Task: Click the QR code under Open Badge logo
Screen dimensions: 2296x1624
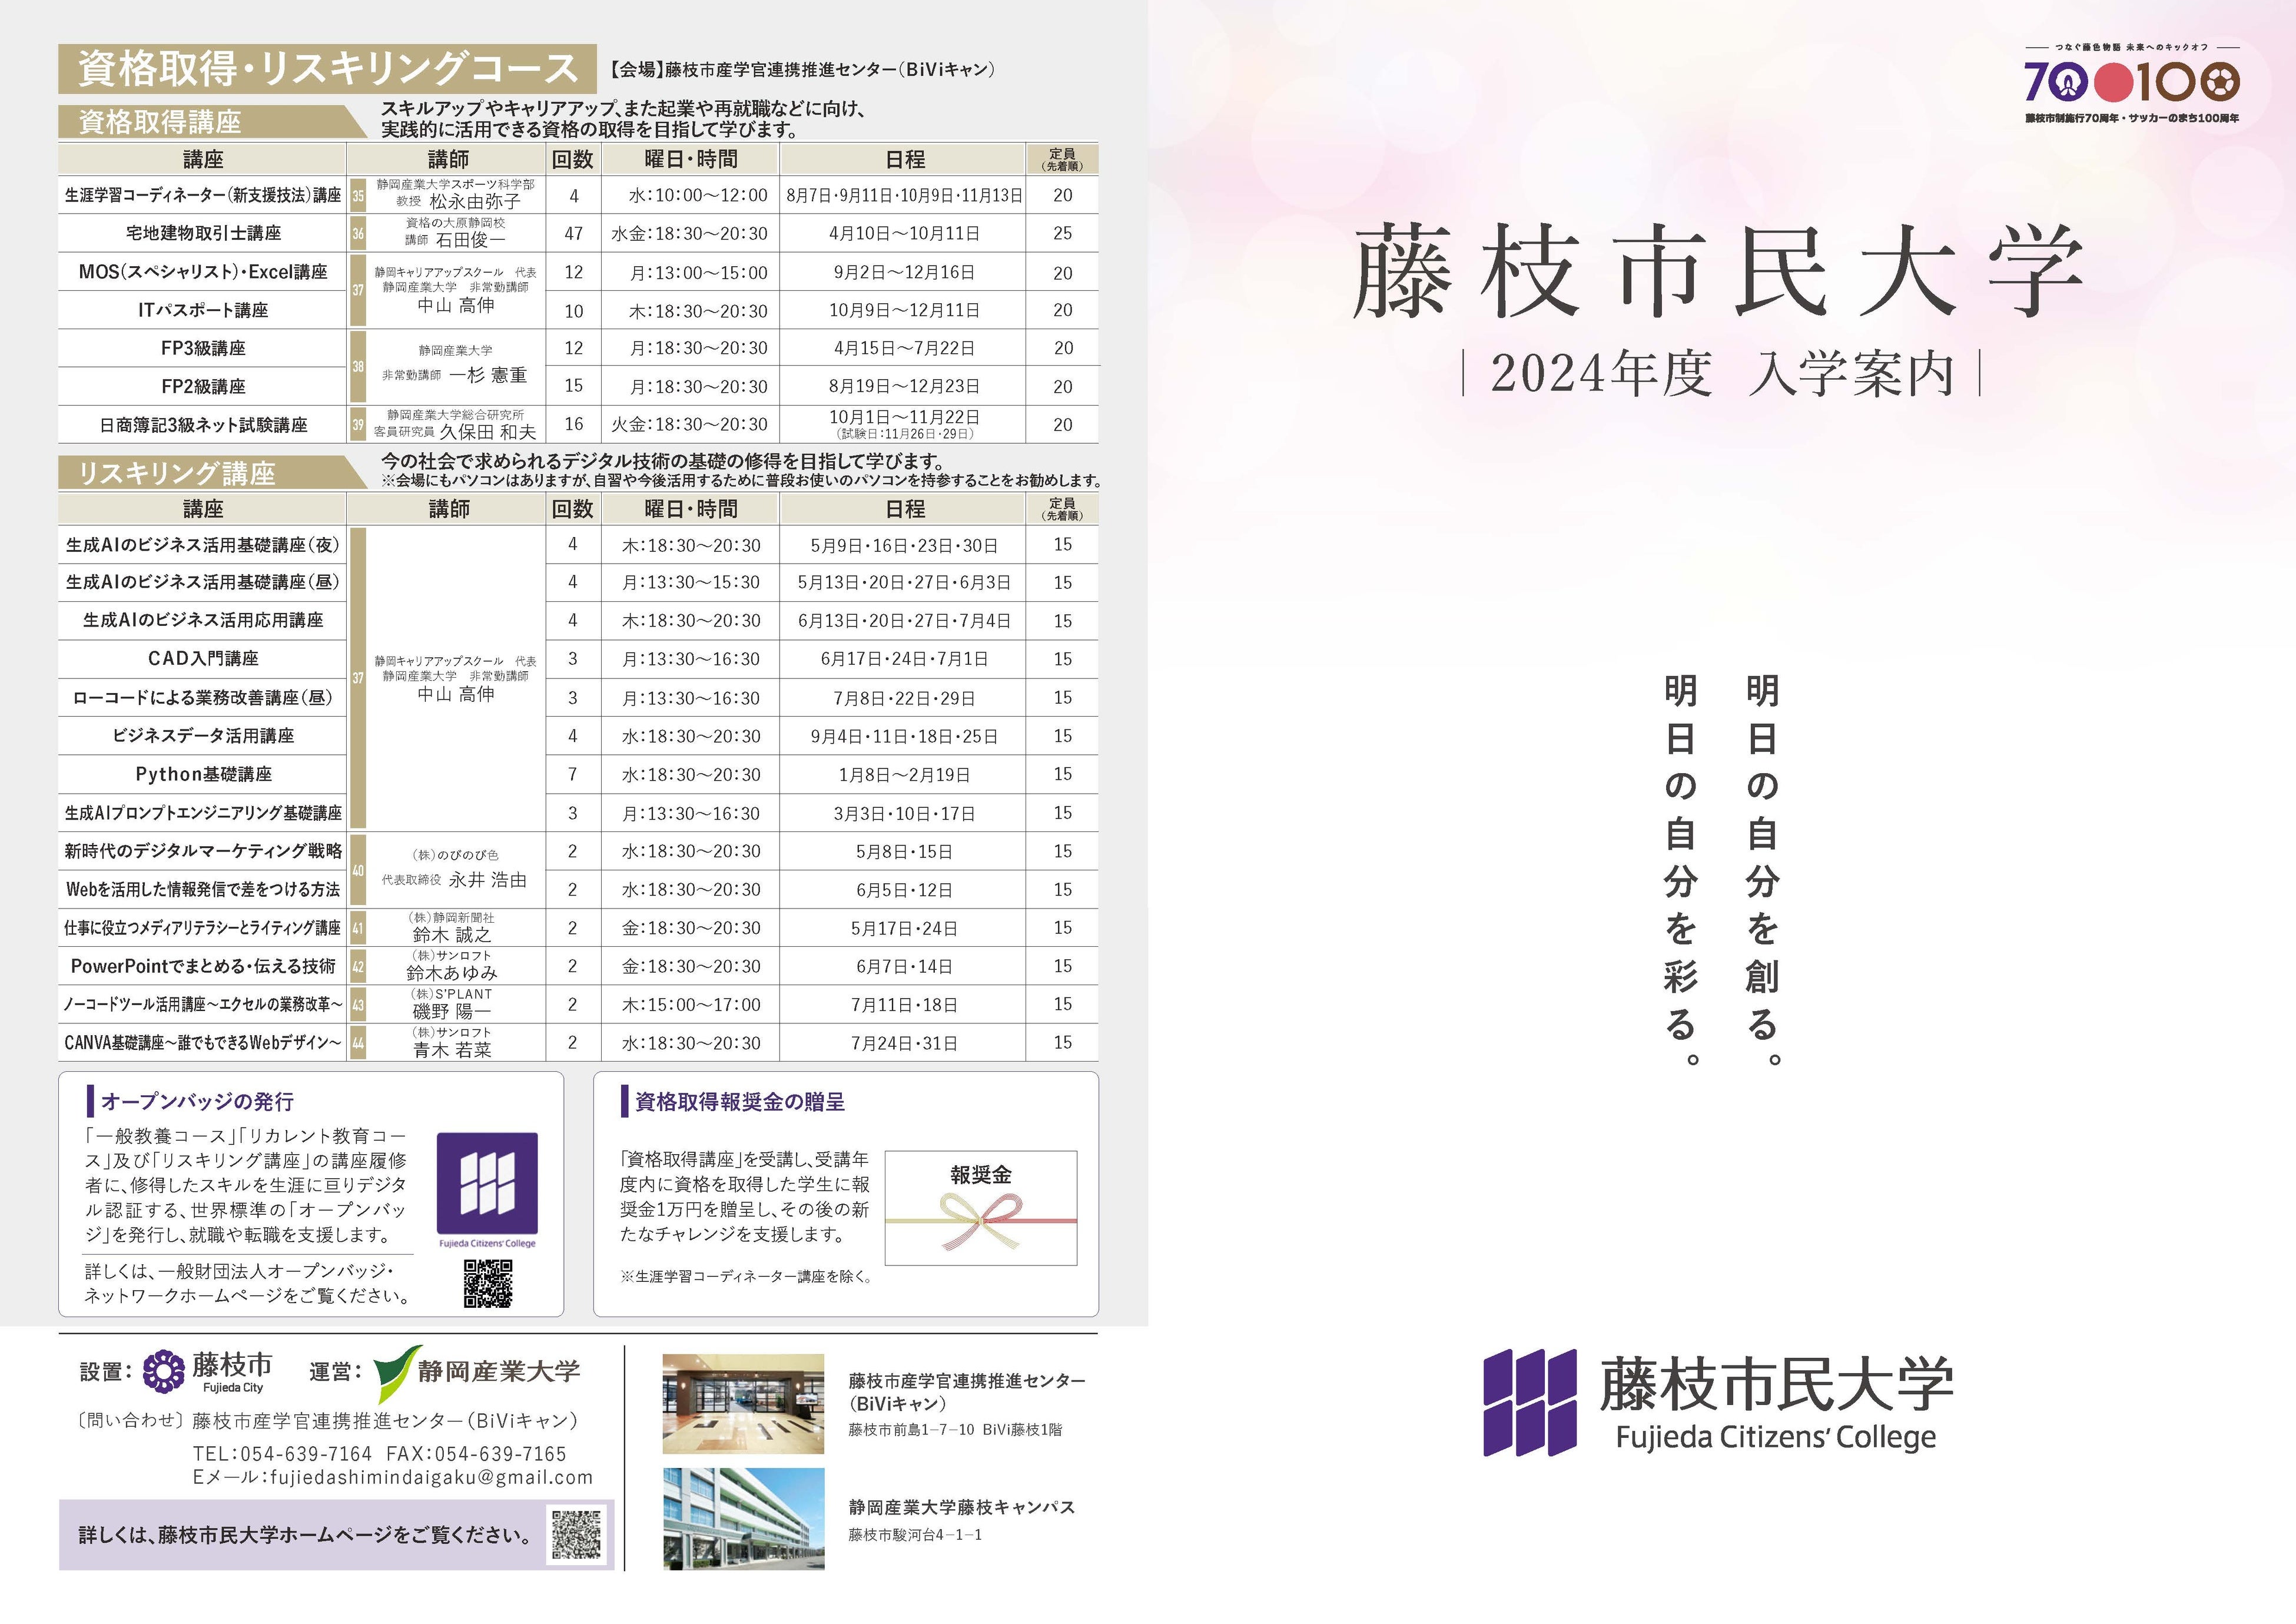Action: point(488,1283)
